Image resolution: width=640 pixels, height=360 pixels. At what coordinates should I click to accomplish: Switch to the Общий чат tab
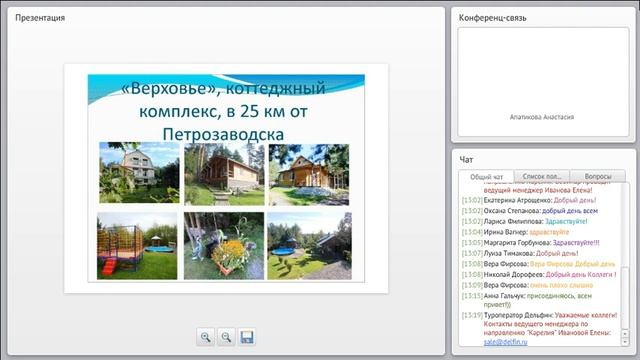486,177
